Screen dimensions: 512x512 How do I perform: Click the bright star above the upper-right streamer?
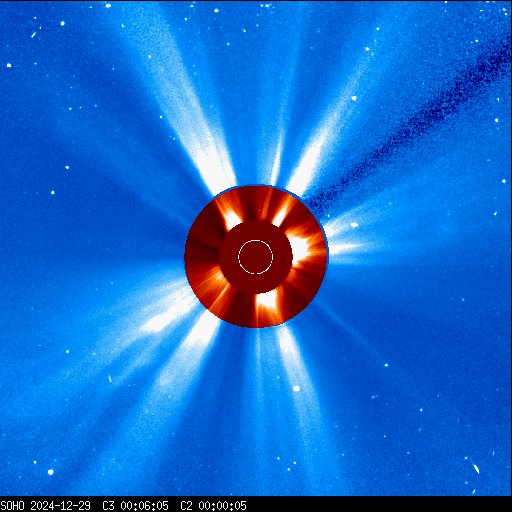click(x=354, y=98)
